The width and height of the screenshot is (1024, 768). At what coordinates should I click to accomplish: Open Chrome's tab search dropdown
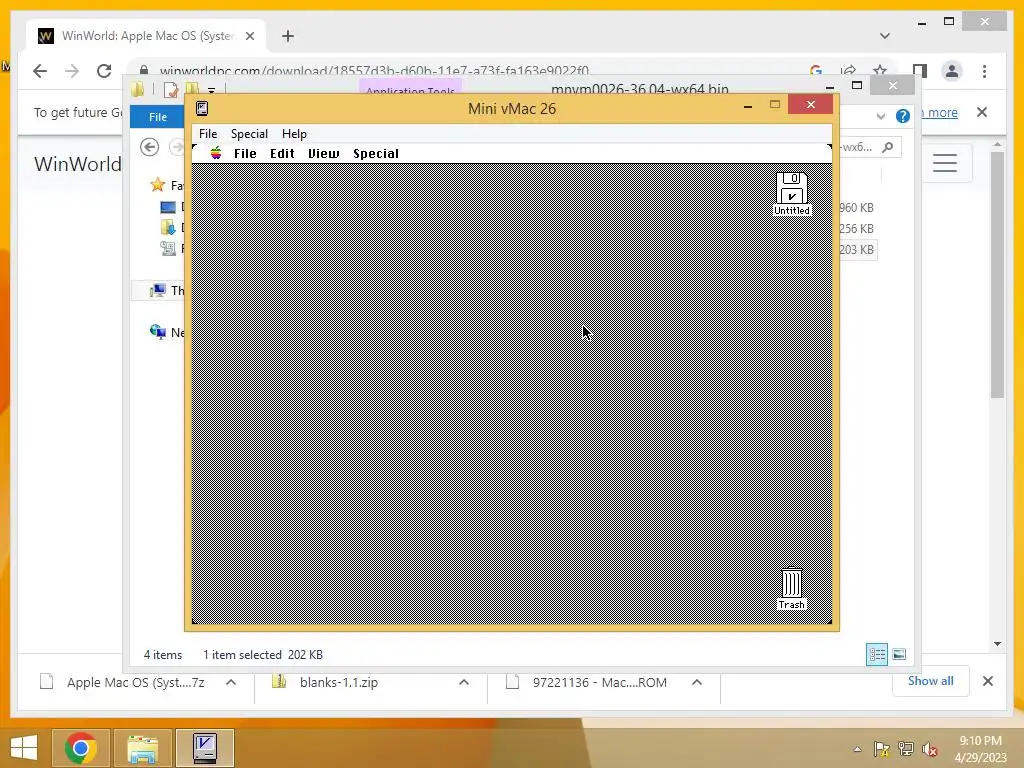tap(884, 36)
